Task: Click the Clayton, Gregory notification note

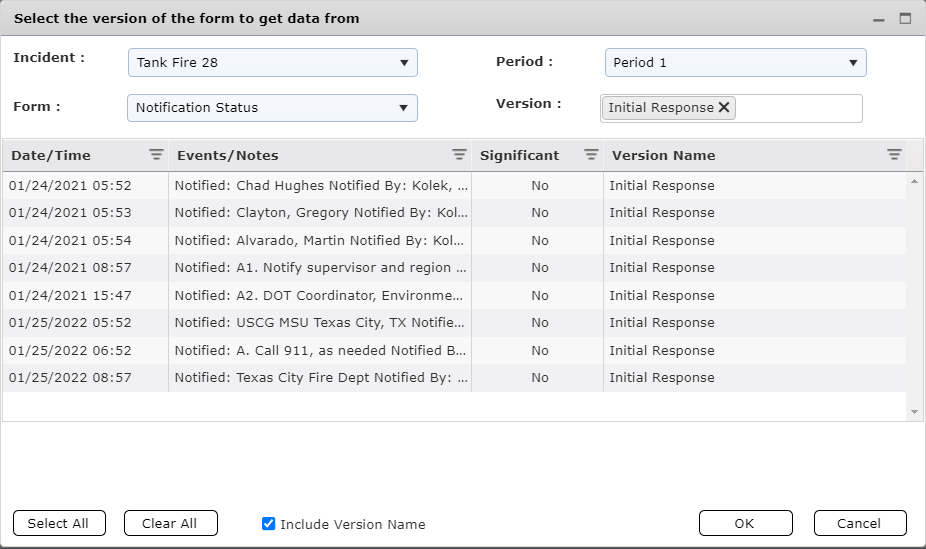Action: pyautogui.click(x=321, y=213)
